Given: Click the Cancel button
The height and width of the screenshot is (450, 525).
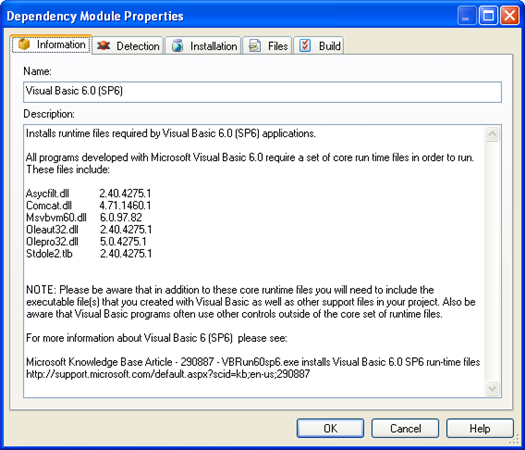Looking at the screenshot, I should click(405, 428).
